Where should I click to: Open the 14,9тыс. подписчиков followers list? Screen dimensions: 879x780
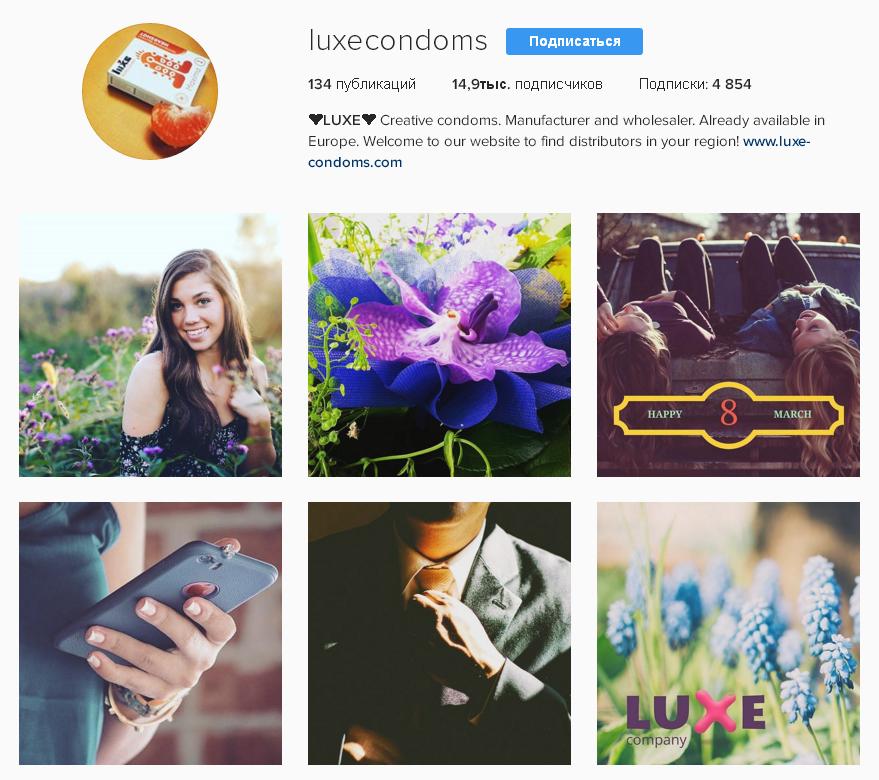click(527, 84)
